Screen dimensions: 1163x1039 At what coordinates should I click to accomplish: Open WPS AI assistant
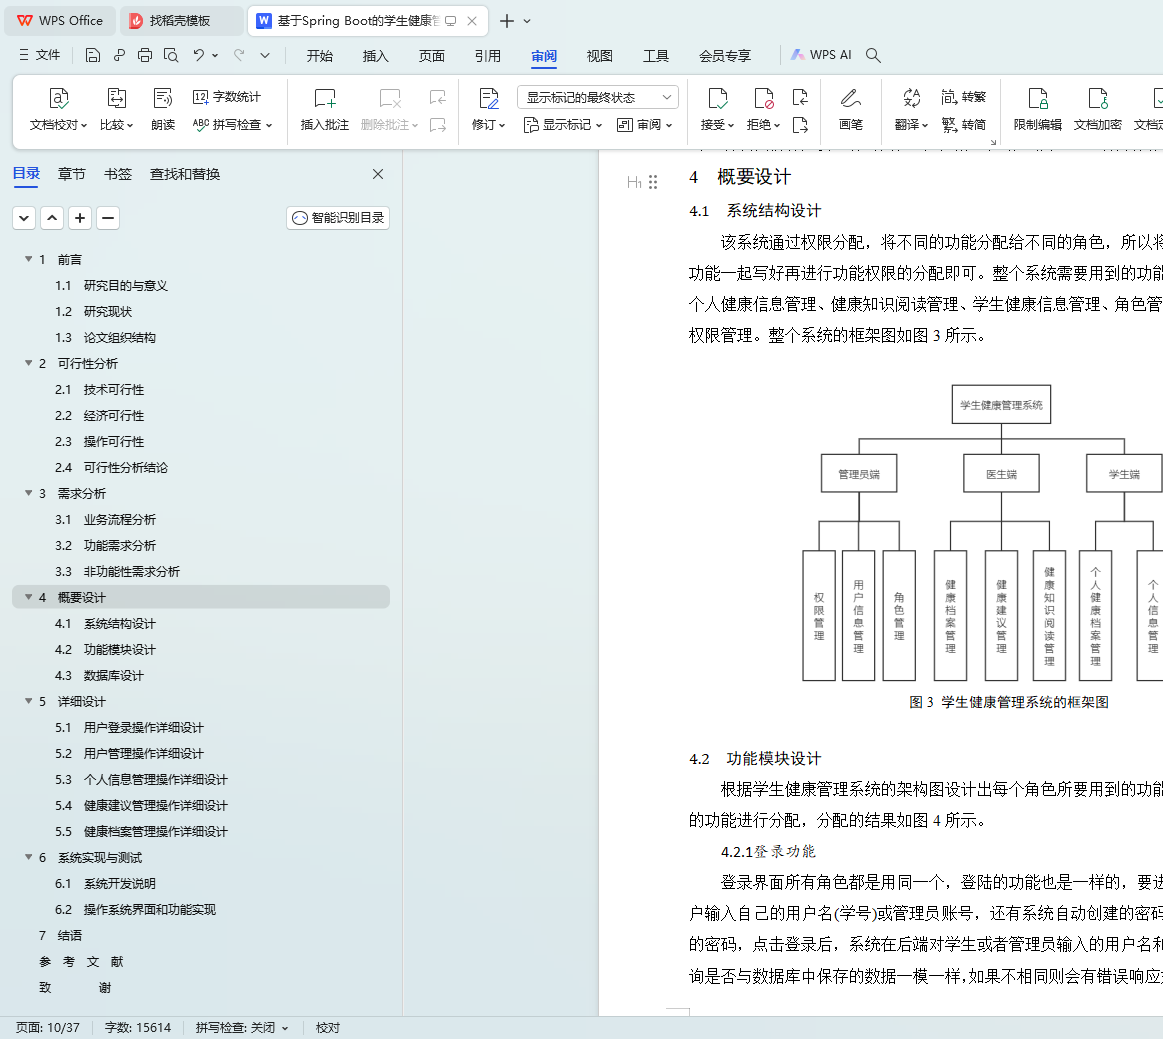coord(821,55)
